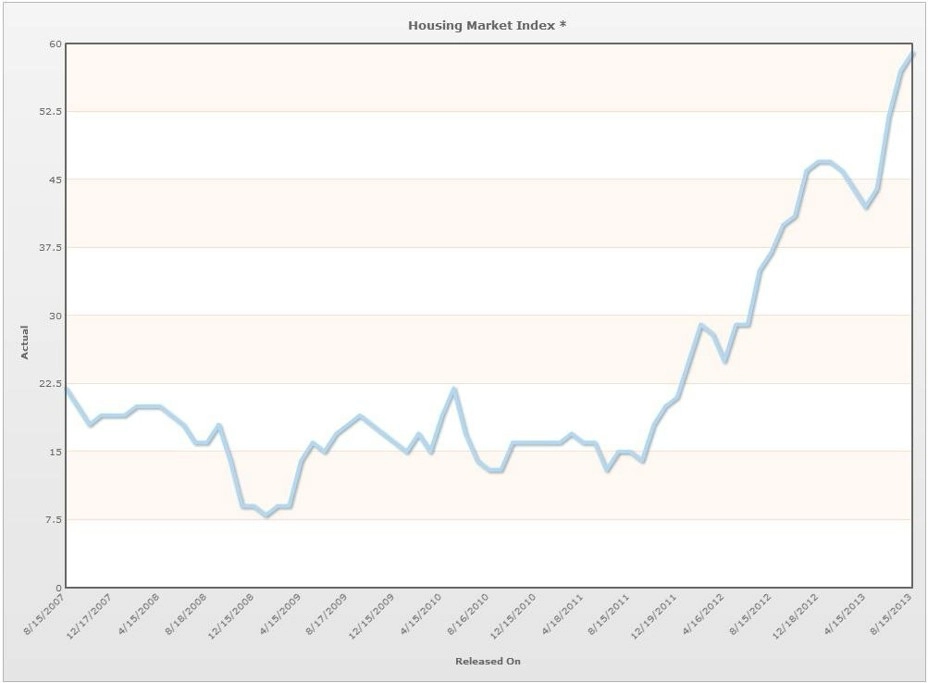Select the 8/16/2010 x-axis date

coord(468,615)
